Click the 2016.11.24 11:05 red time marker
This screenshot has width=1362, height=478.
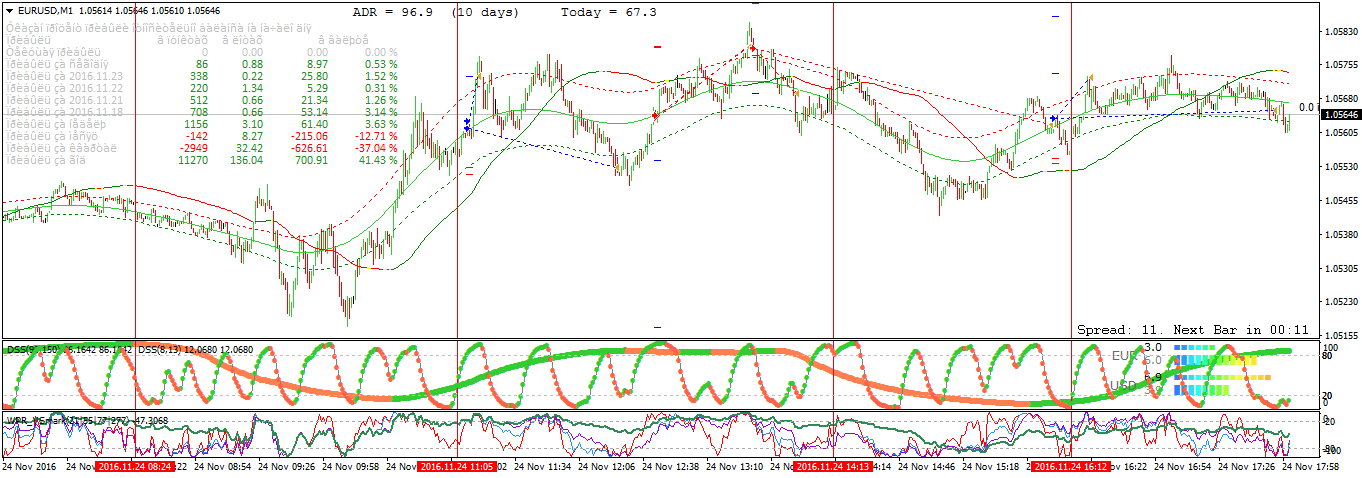(457, 466)
